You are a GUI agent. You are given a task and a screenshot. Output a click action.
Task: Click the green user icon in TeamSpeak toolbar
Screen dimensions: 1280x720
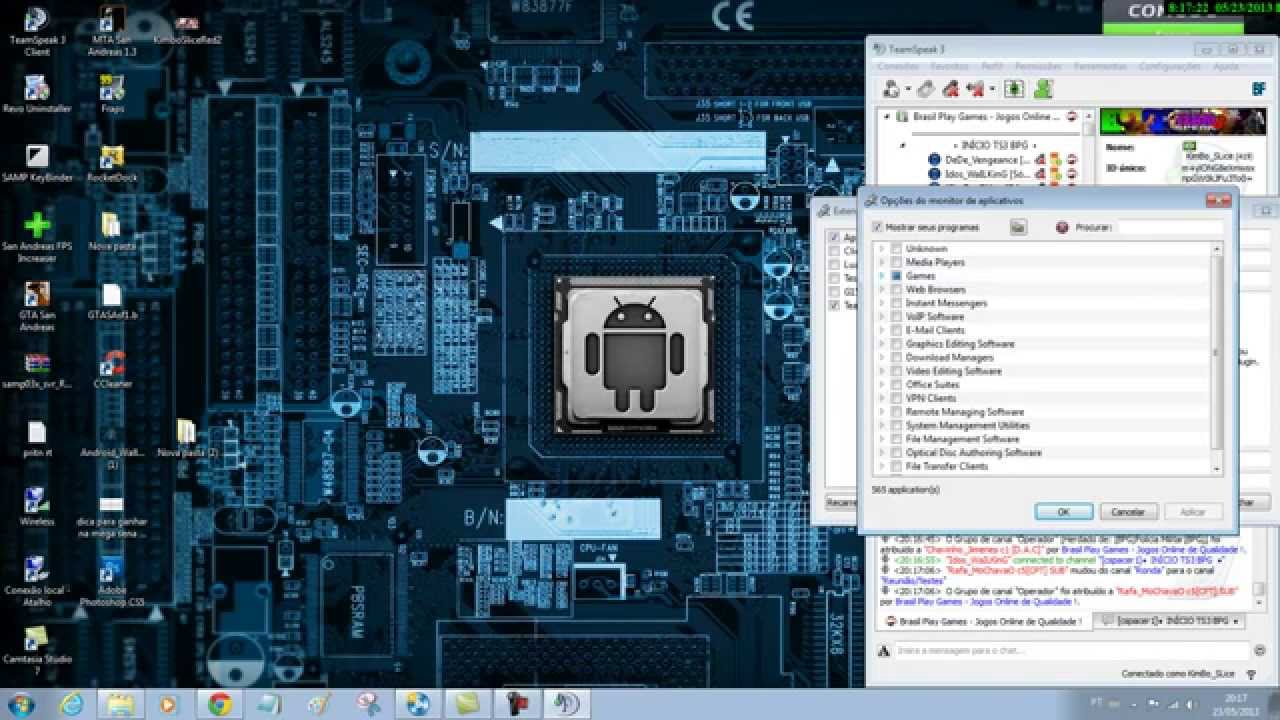(x=1043, y=89)
